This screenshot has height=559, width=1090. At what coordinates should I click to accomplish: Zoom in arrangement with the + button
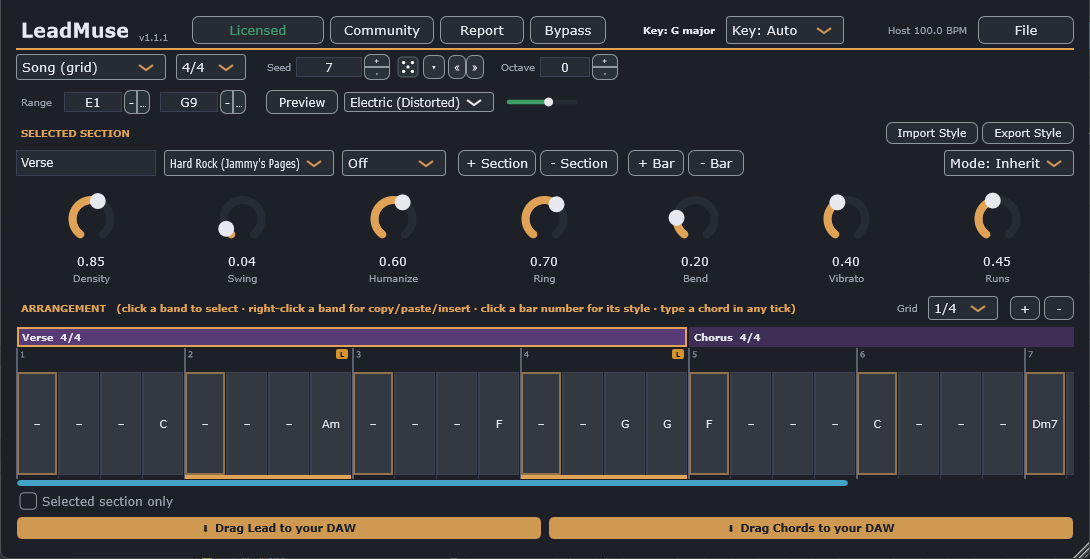click(1025, 308)
